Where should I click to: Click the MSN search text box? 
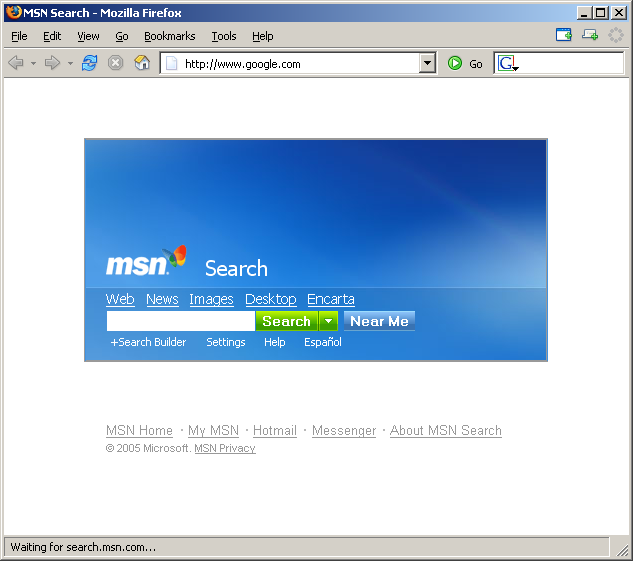coord(181,321)
